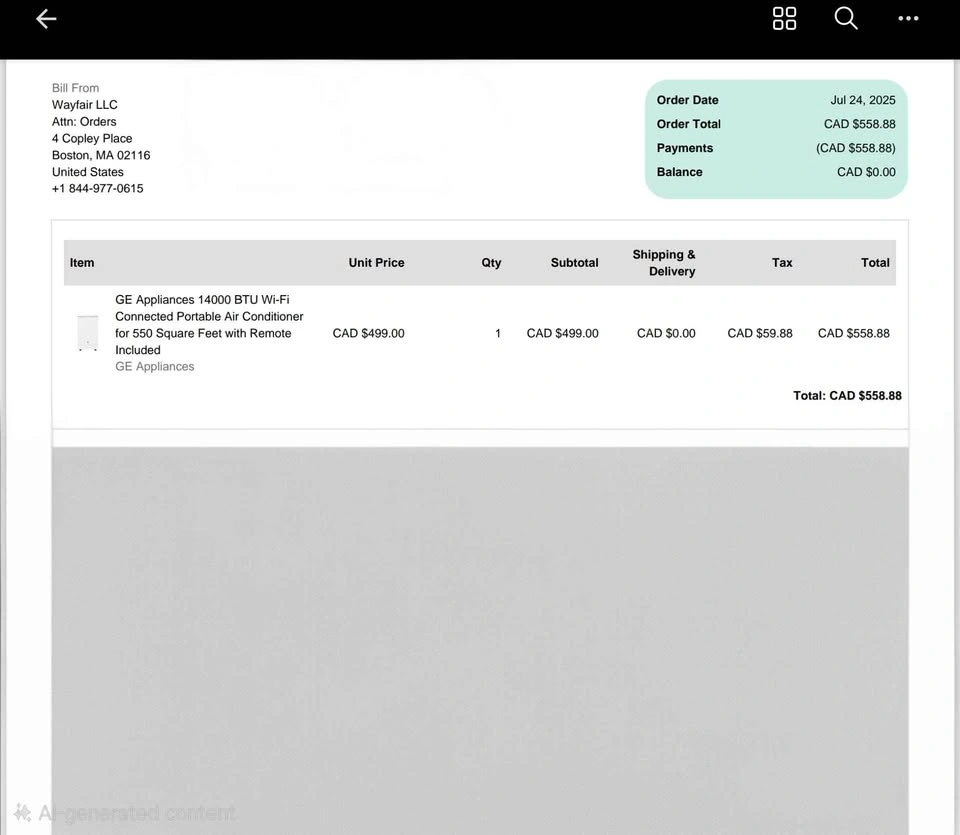Select the Boston, MA 02116 line
Screen dimensions: 960x835
[101, 155]
